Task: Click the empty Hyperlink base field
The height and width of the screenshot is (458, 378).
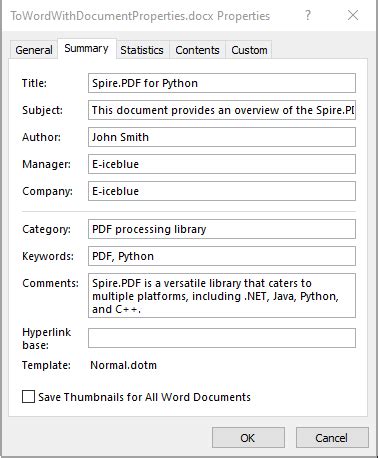Action: coord(222,338)
